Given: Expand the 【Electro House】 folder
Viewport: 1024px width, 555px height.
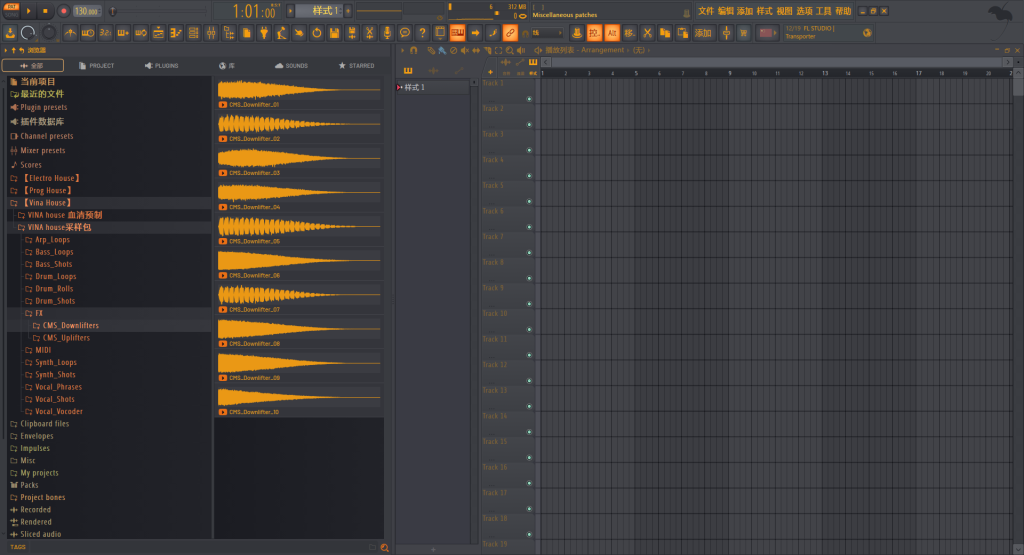Looking at the screenshot, I should pyautogui.click(x=51, y=178).
